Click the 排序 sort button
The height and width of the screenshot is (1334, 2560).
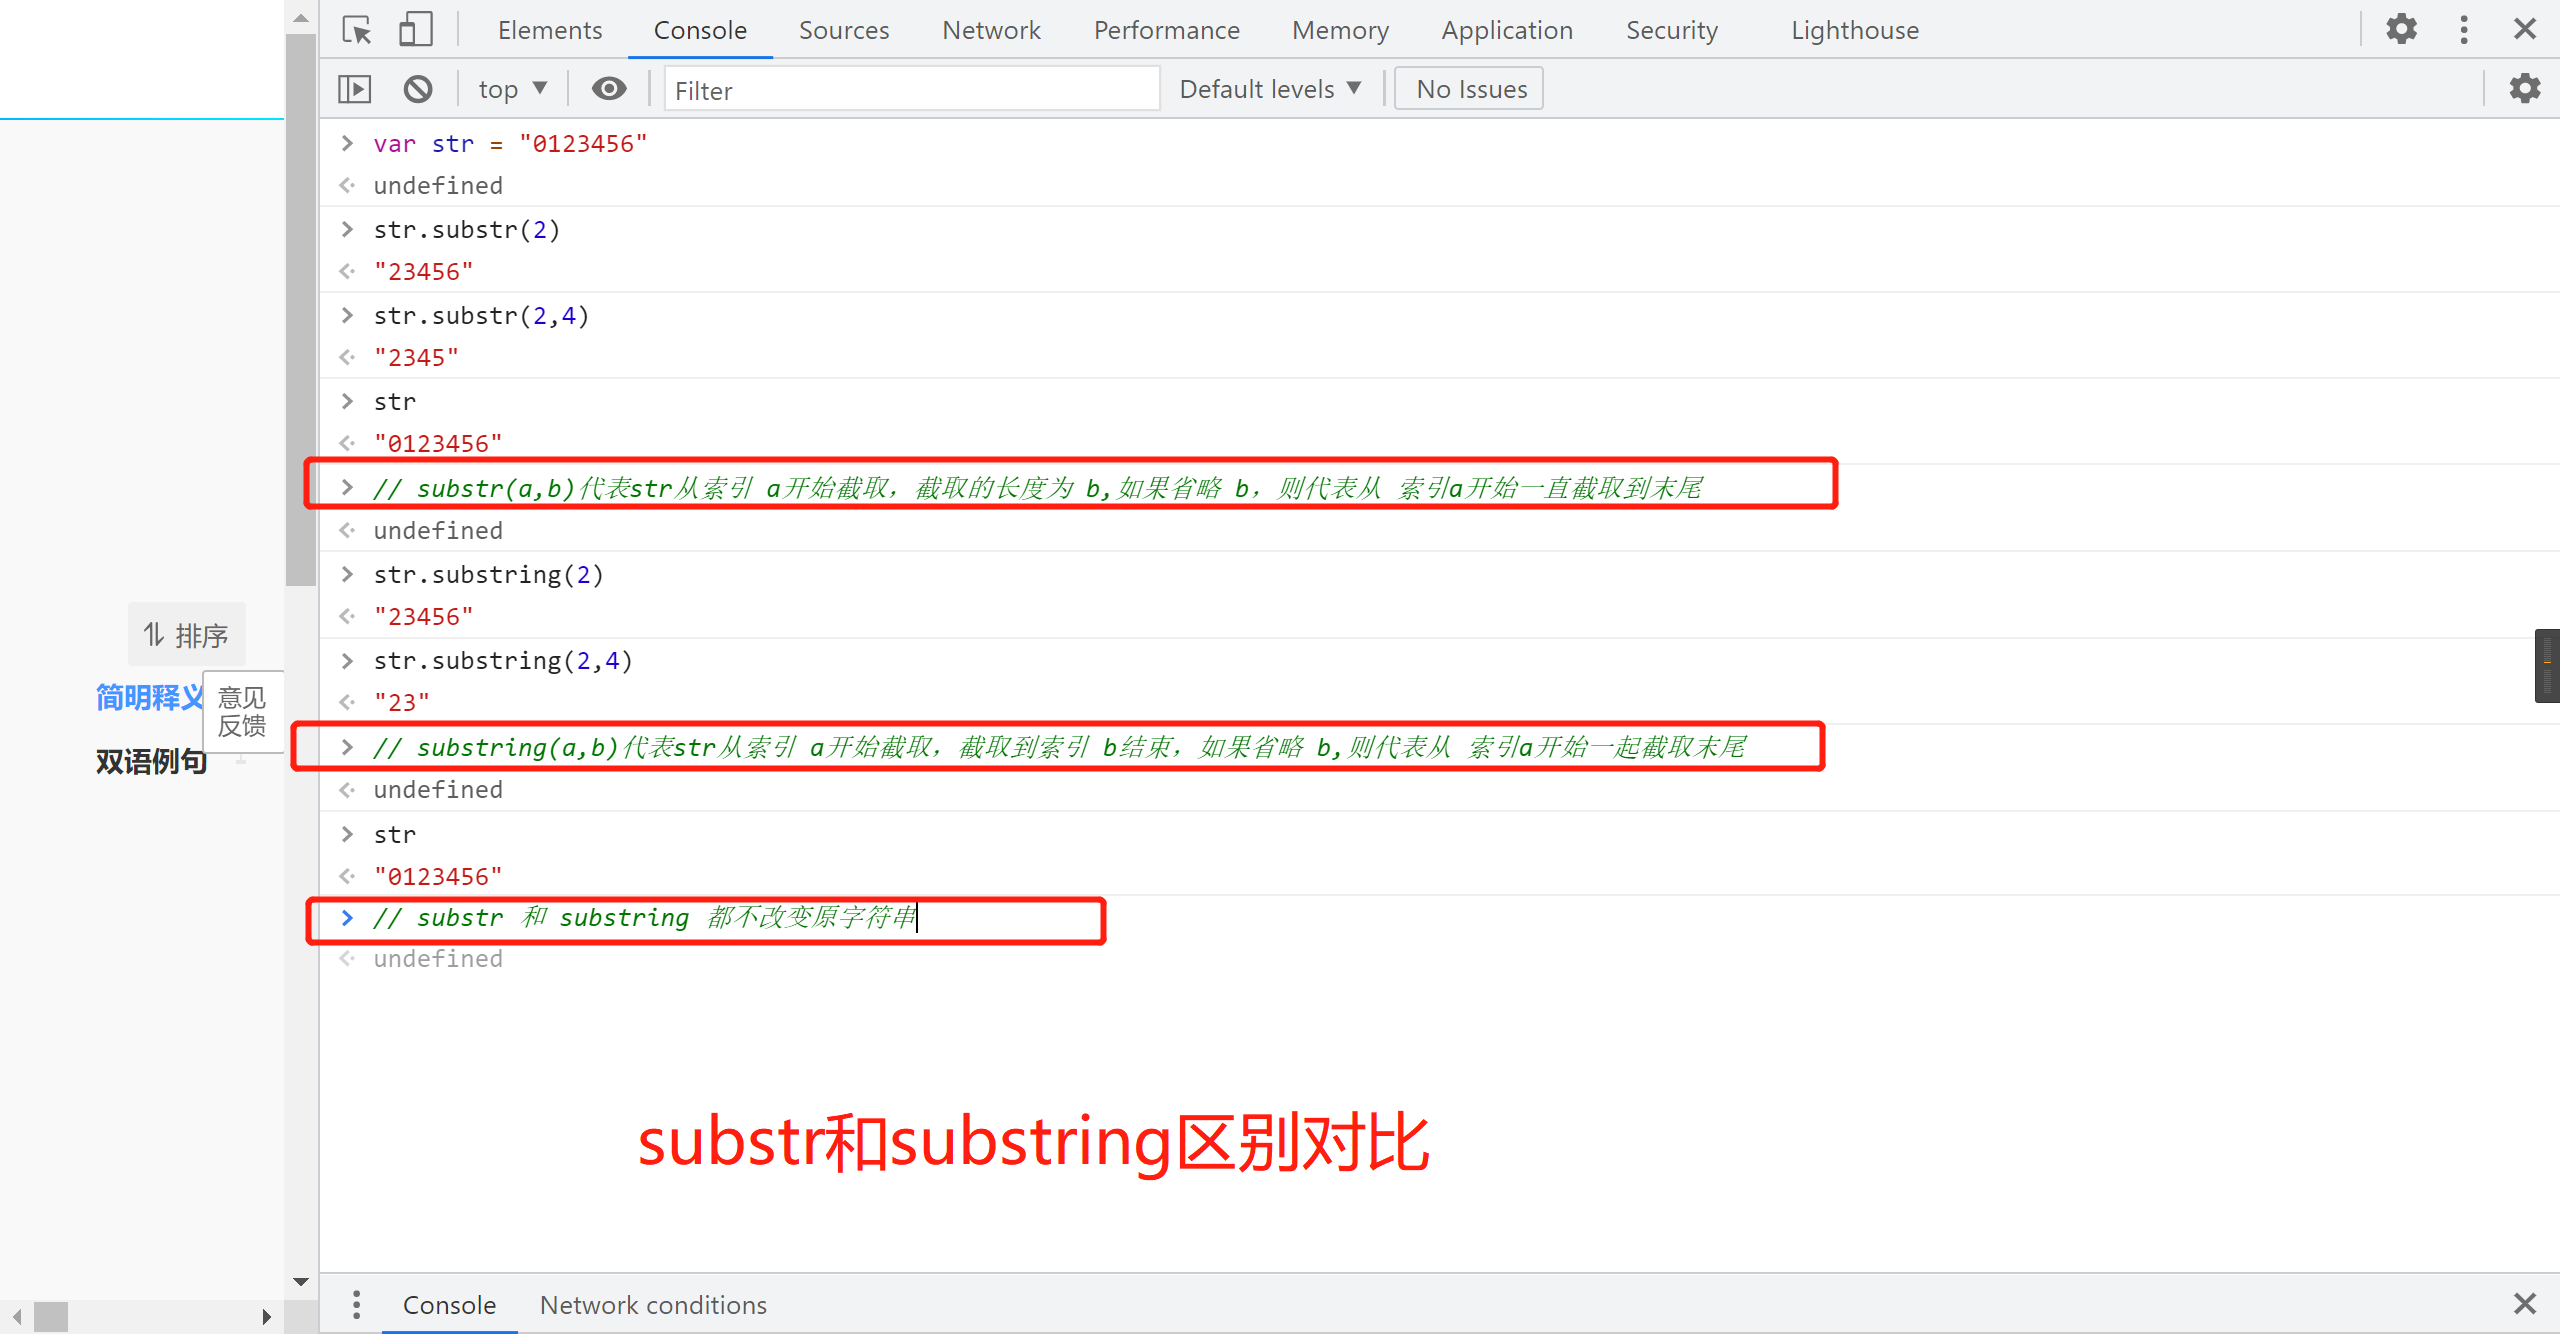click(186, 635)
